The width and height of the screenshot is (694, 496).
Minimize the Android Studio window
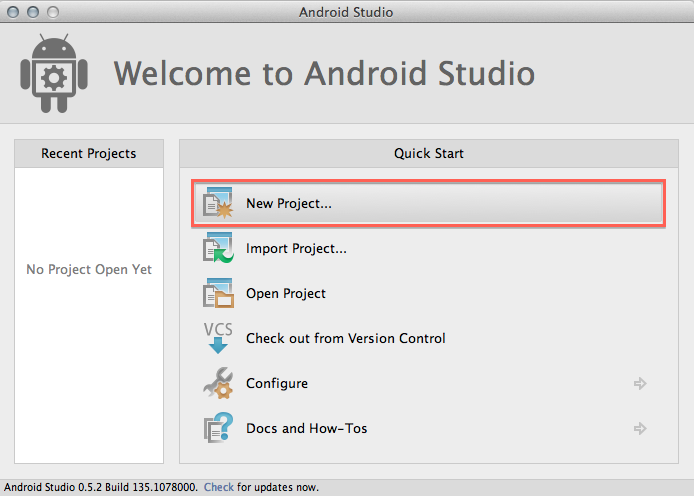click(x=33, y=12)
